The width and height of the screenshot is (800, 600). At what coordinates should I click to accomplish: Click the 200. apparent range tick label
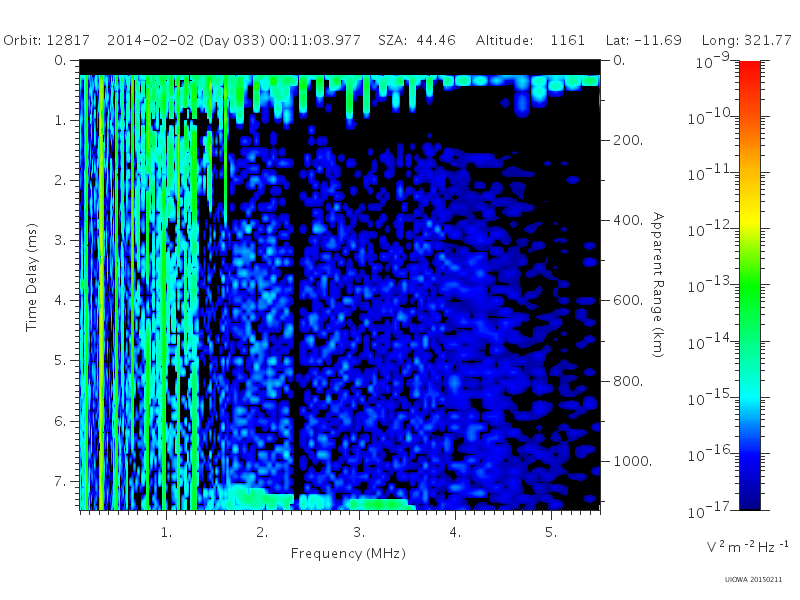pyautogui.click(x=628, y=140)
